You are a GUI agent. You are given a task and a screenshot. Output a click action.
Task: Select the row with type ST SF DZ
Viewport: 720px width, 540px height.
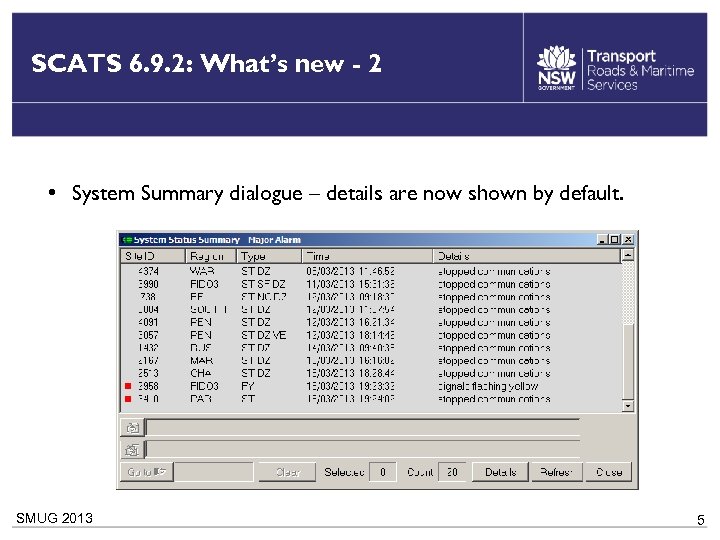pos(371,284)
